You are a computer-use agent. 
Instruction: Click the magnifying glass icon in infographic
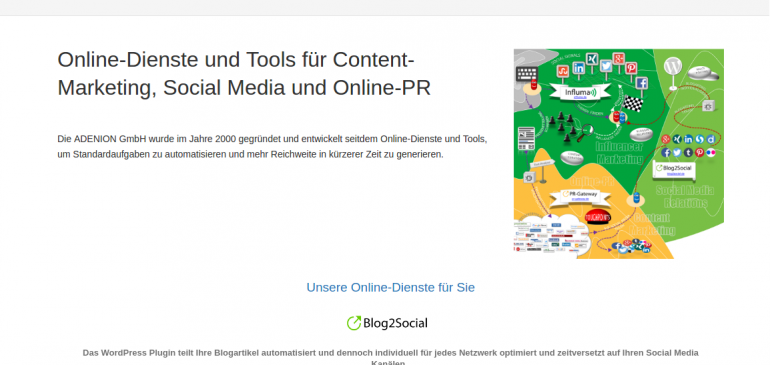tap(586, 133)
